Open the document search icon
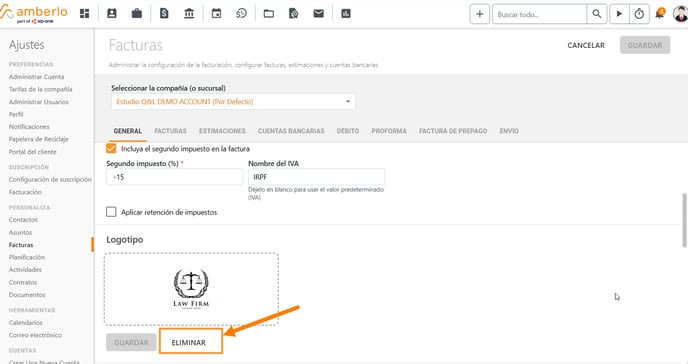688x364 pixels. pyautogui.click(x=294, y=14)
